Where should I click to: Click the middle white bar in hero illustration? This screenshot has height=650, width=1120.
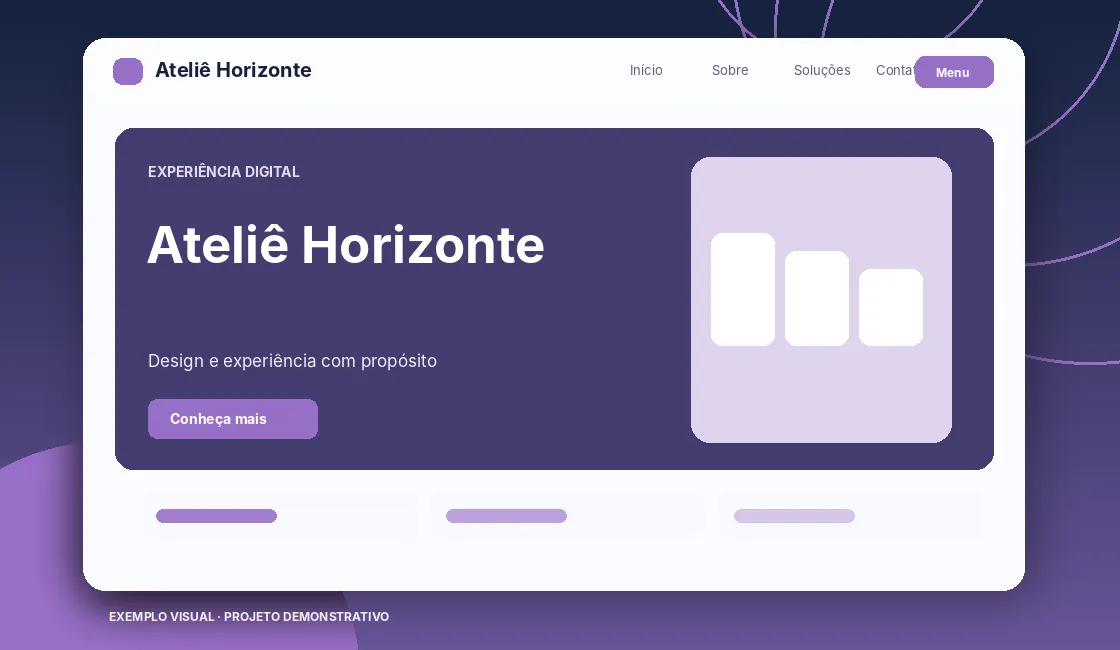tap(817, 299)
